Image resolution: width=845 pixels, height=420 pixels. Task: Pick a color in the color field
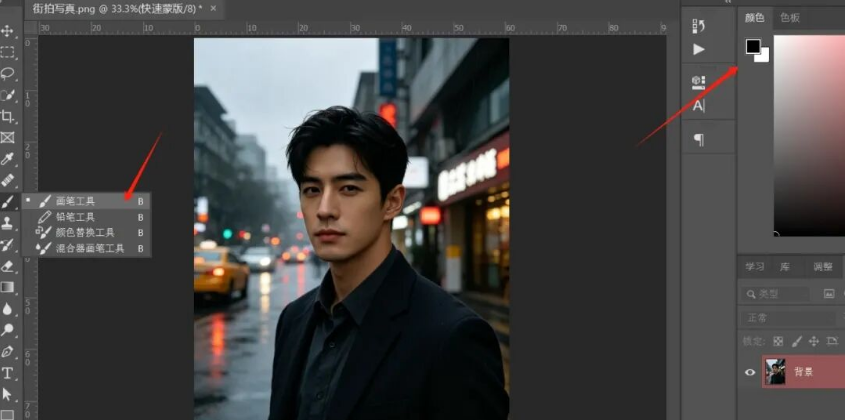click(x=809, y=135)
